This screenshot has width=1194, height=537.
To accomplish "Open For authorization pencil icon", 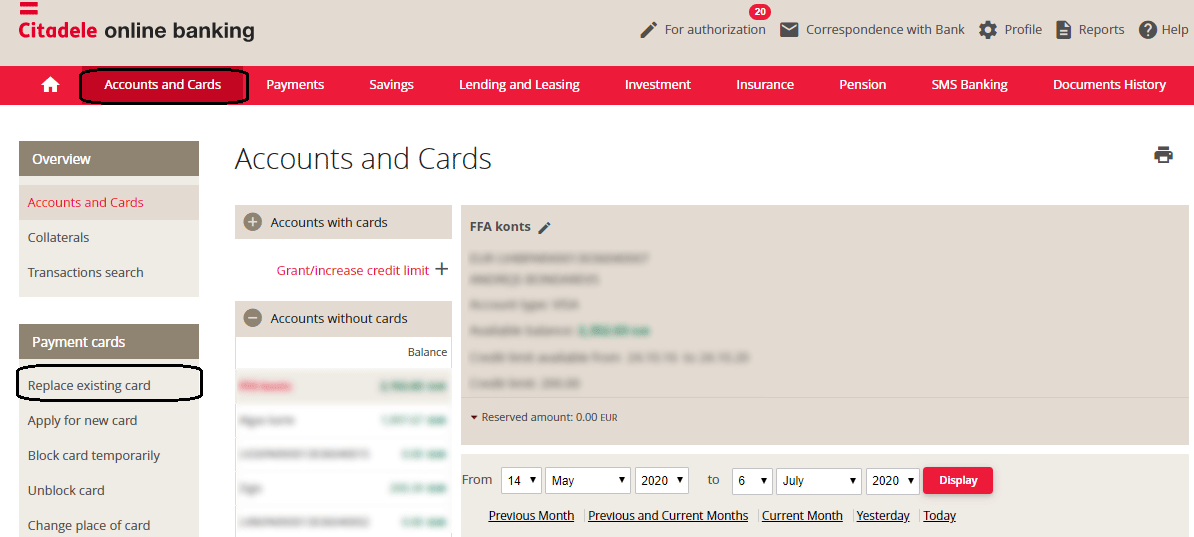I will 649,30.
